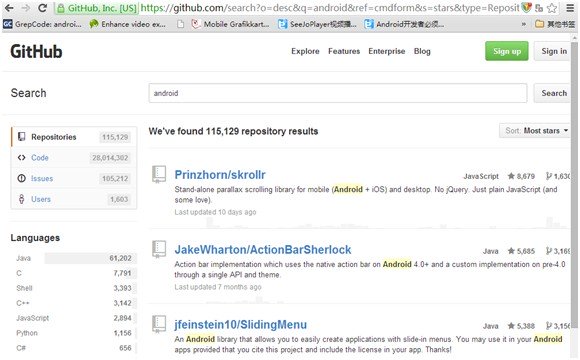Click the translate icon in address bar
This screenshot has height=360, width=580.
pos(539,8)
